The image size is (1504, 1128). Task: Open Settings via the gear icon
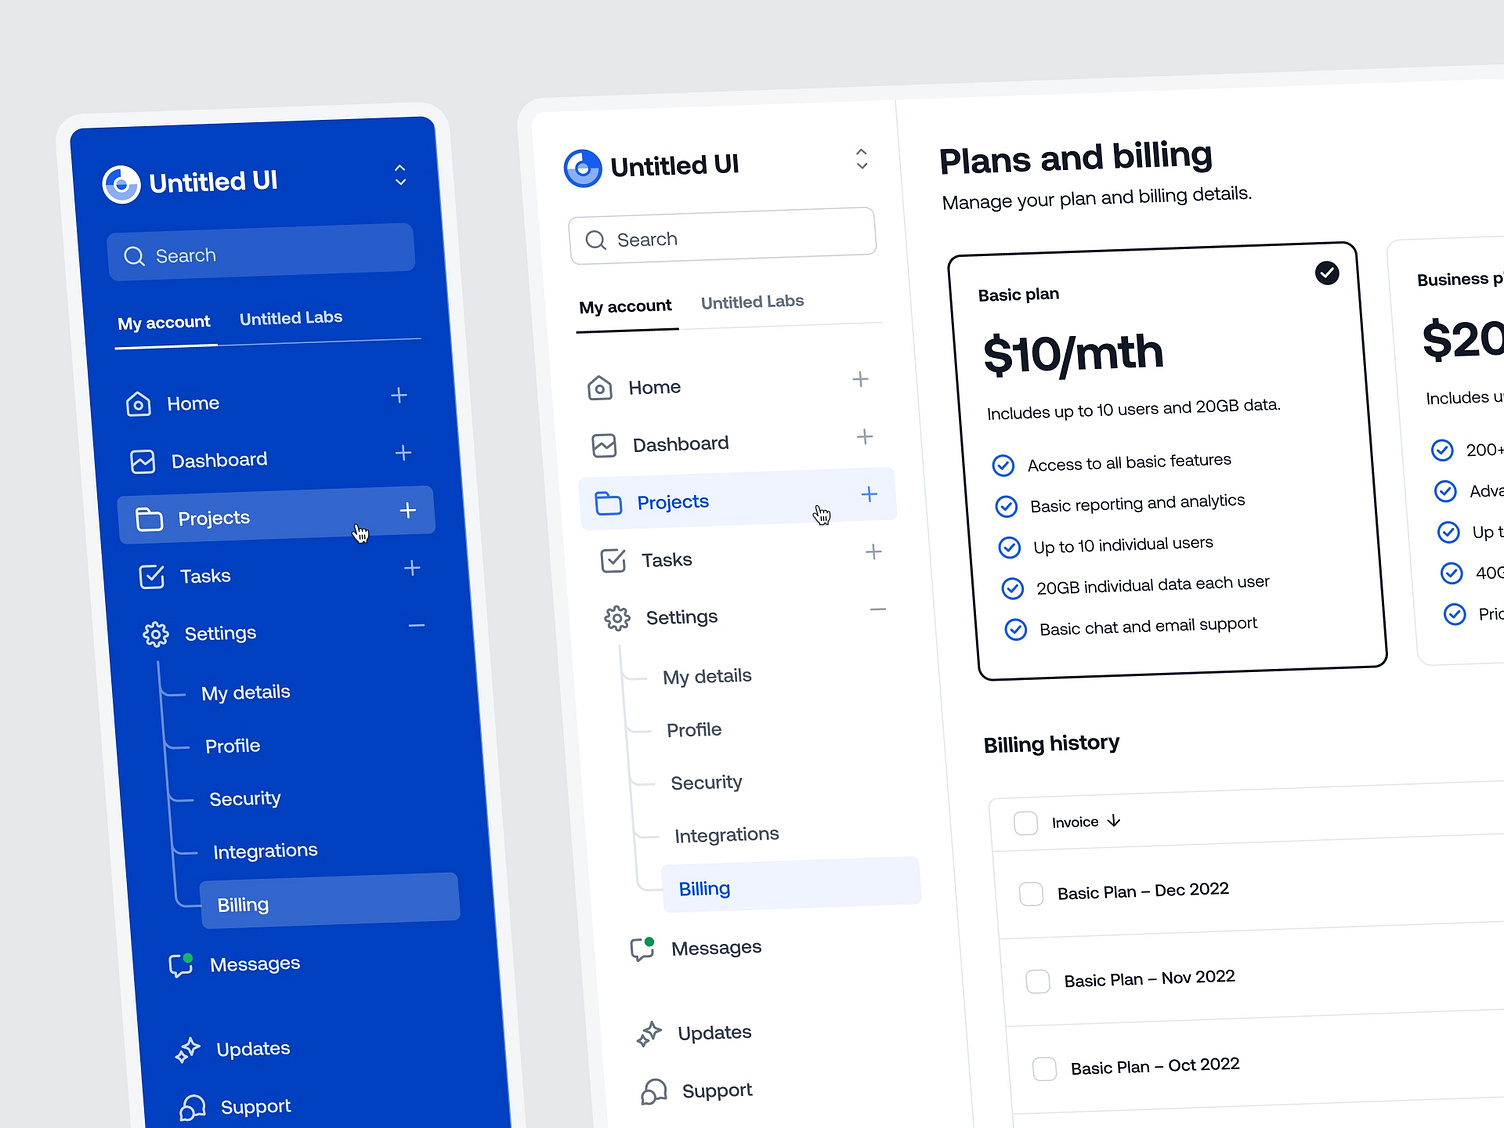point(617,617)
